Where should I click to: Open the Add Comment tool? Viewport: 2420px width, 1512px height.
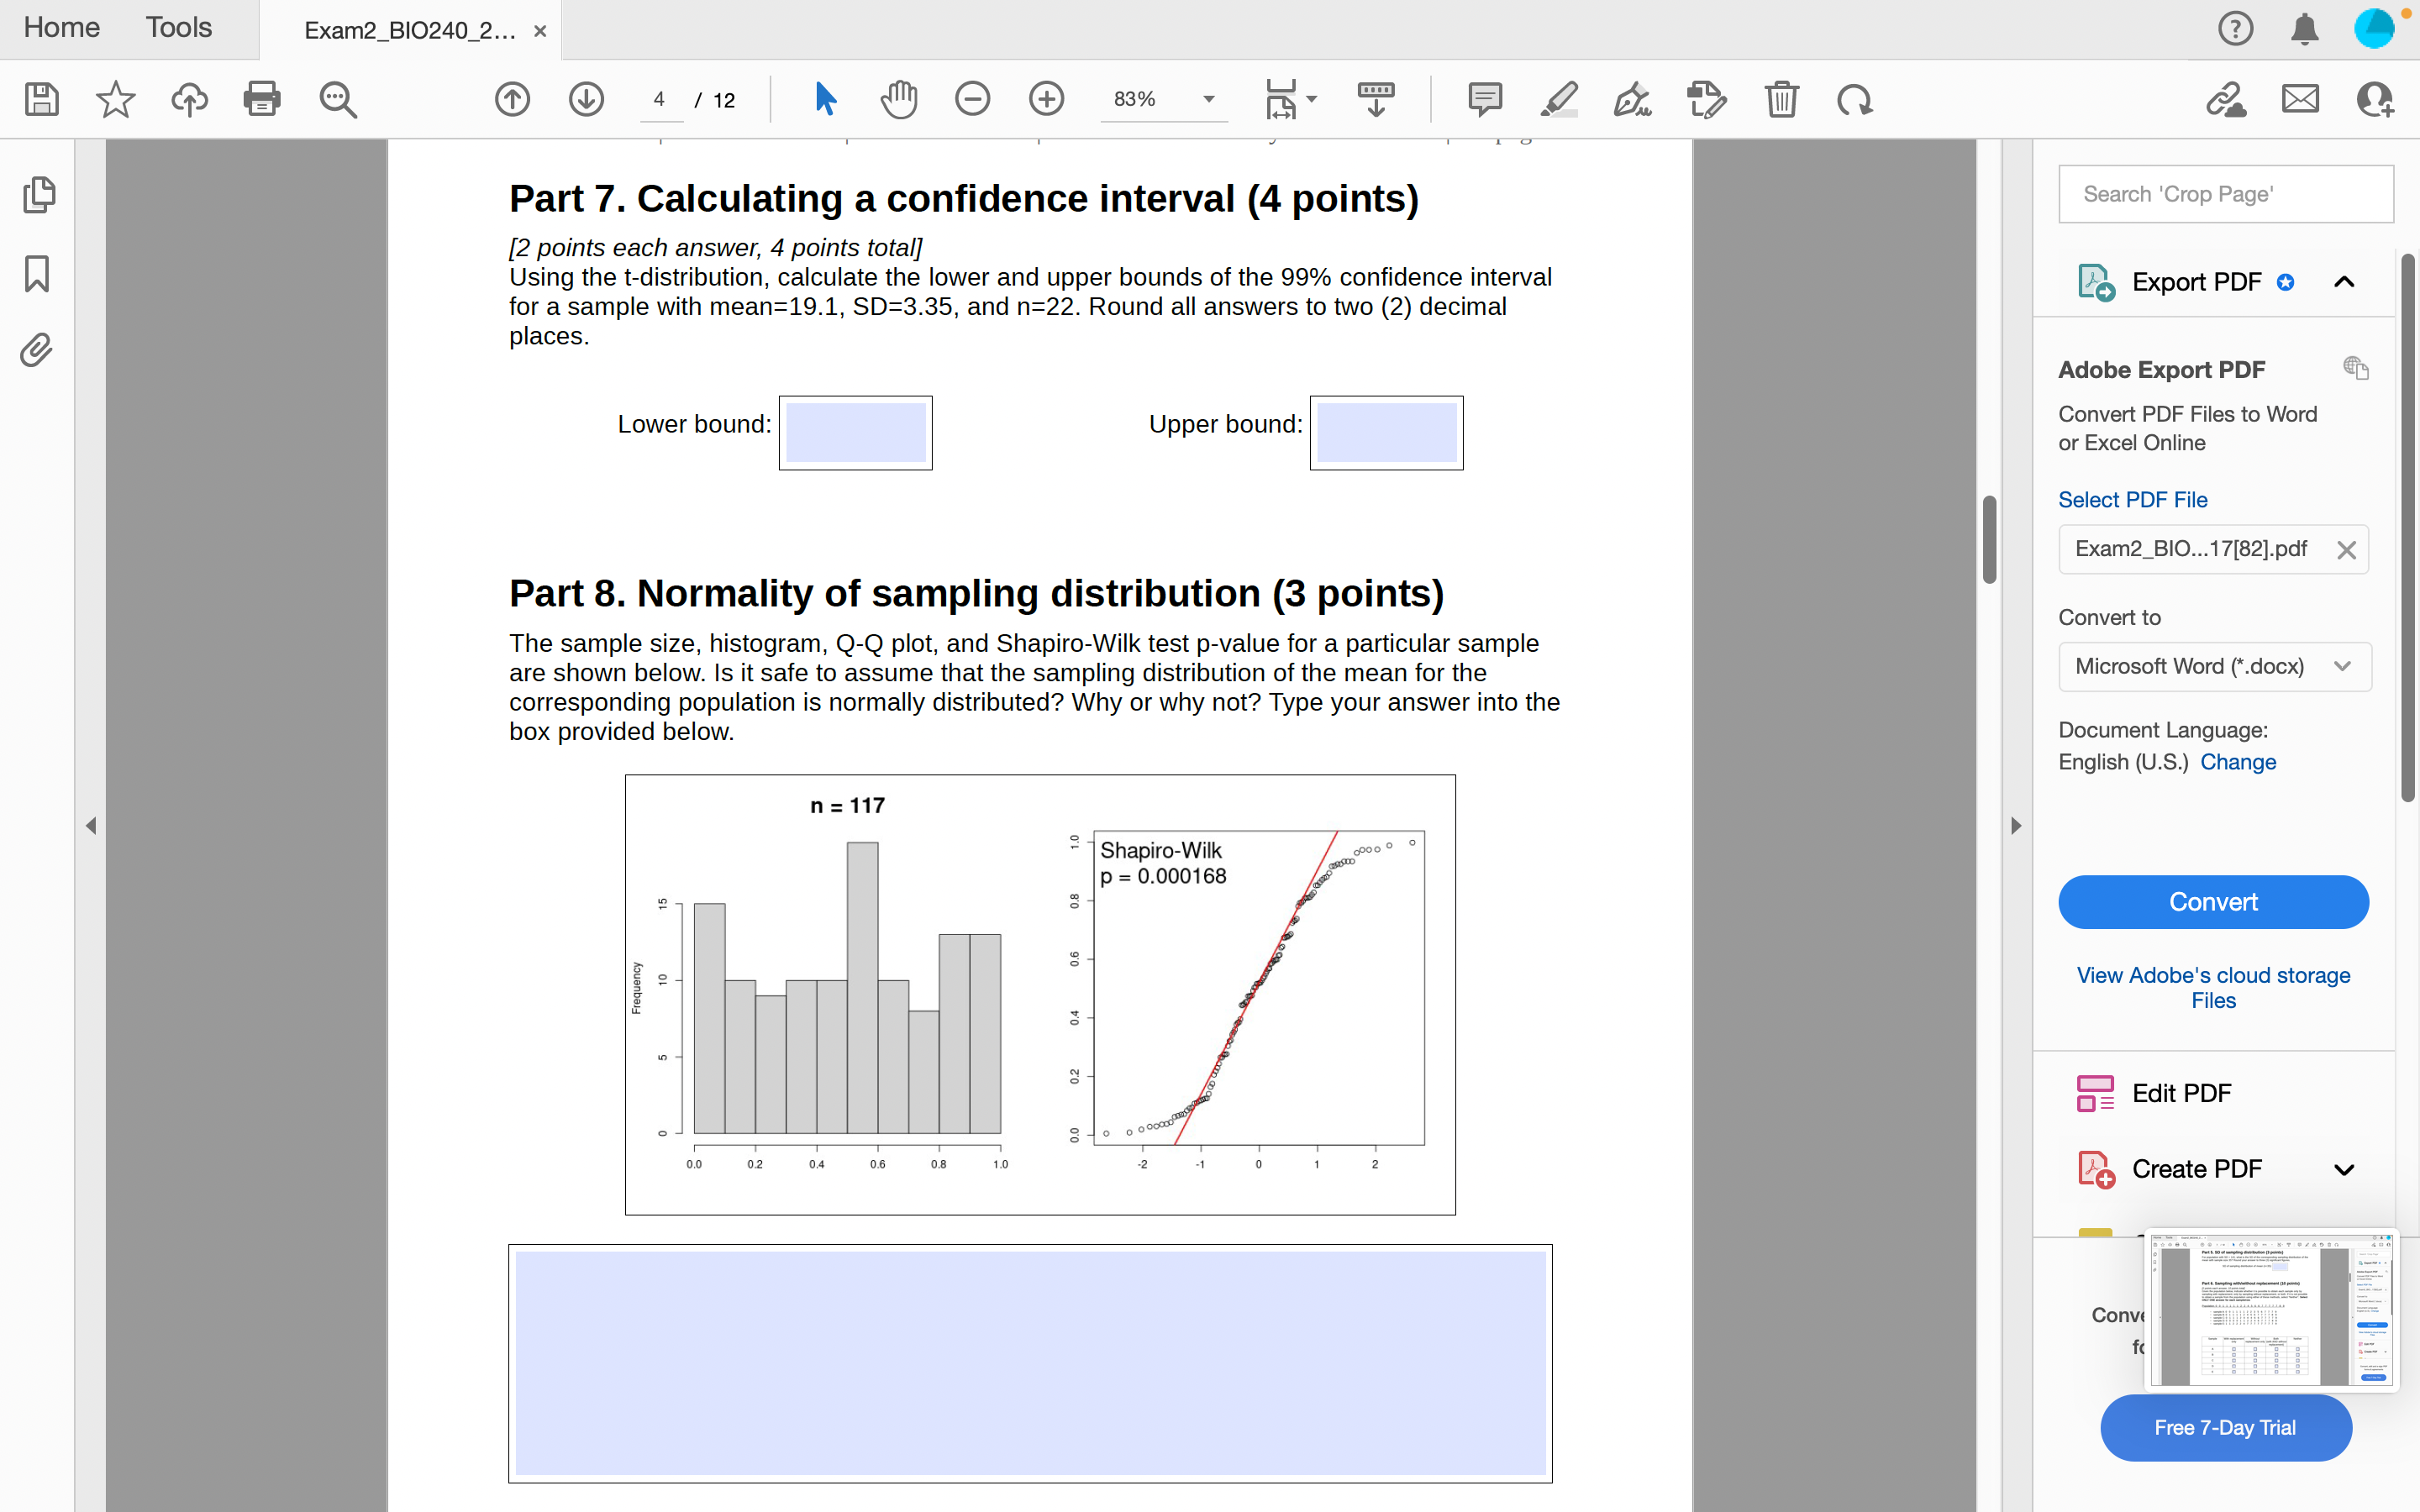coord(1484,99)
